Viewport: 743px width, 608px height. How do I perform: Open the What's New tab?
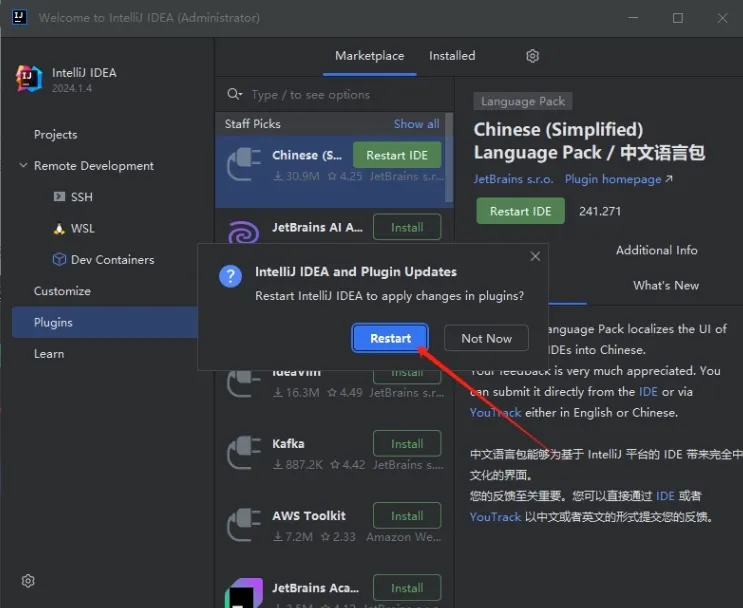click(x=666, y=285)
